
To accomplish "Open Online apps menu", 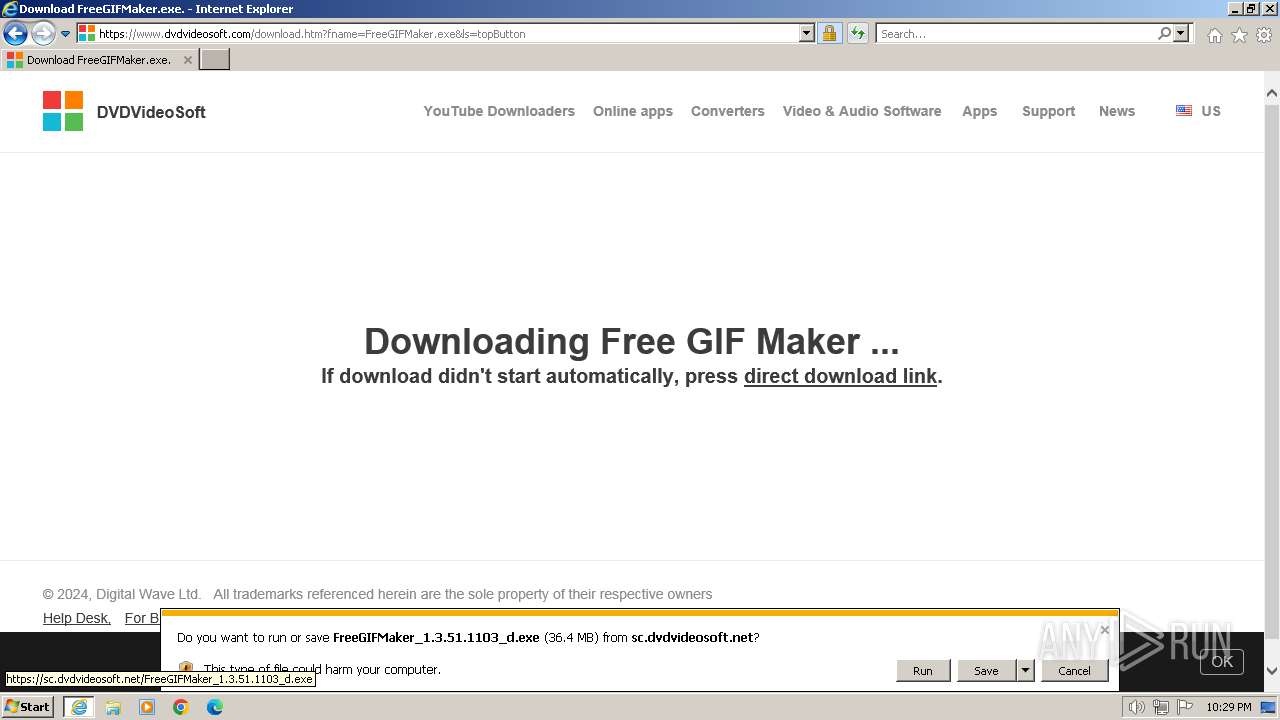I will tap(633, 111).
